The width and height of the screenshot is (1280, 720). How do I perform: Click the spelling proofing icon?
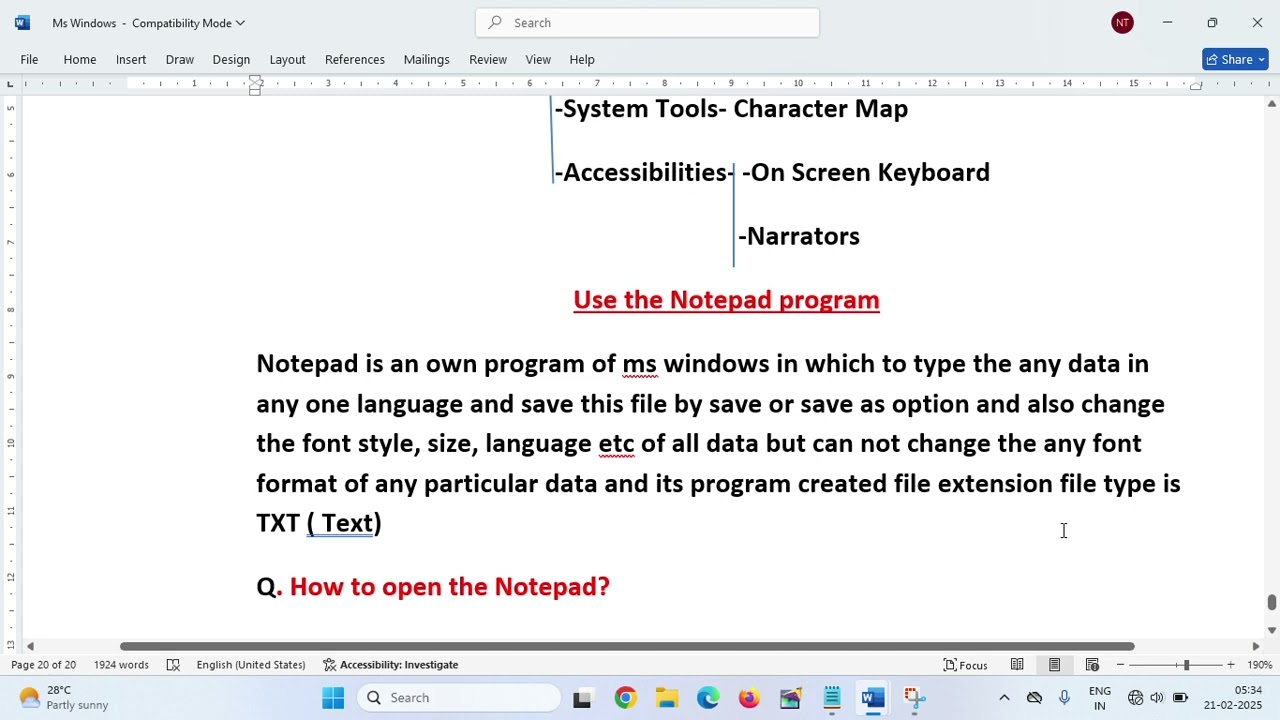coord(173,665)
